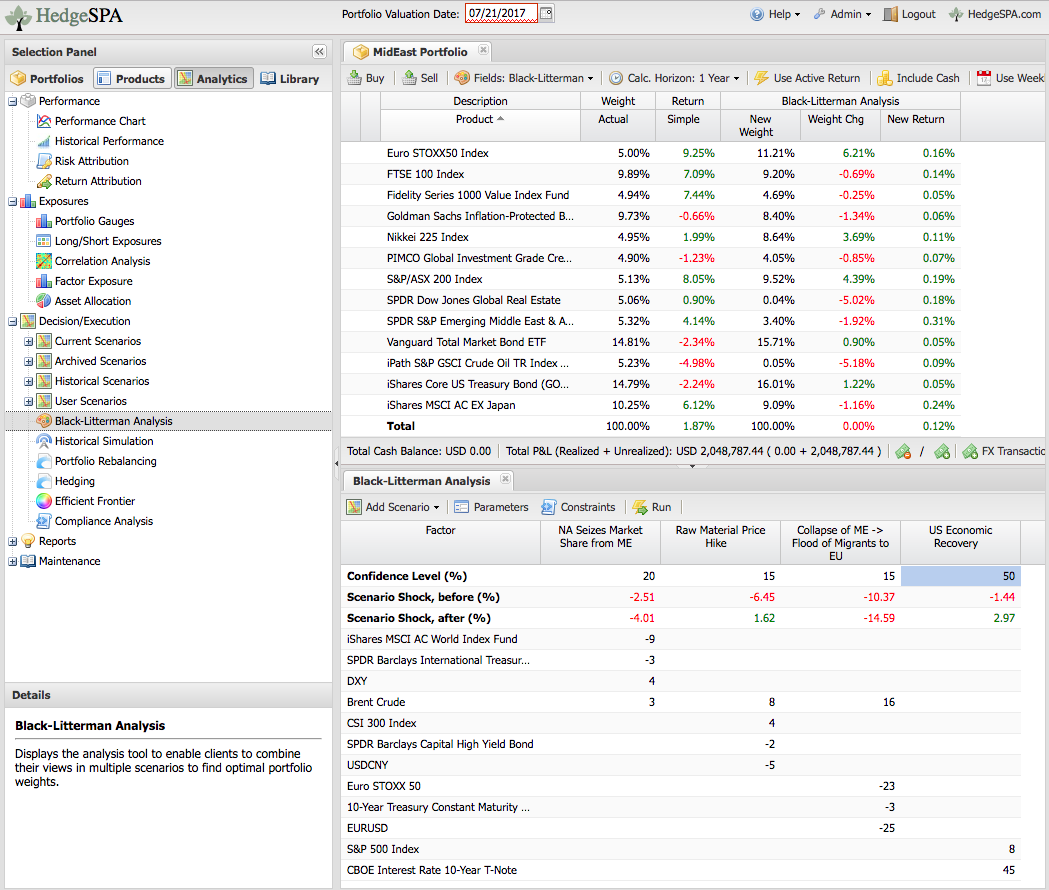Select the Euro STOXX50 Index row
The width and height of the screenshot is (1049, 890).
tap(651, 153)
